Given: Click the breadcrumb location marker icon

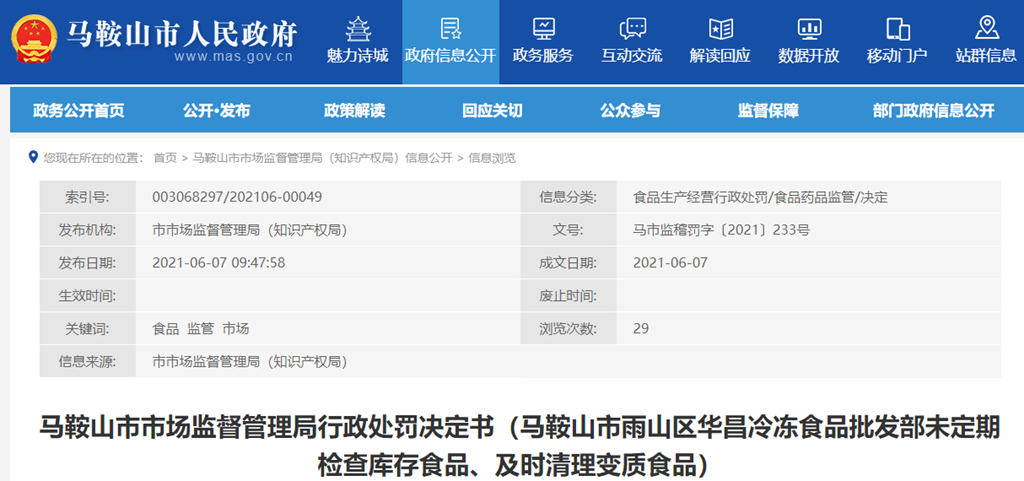Looking at the screenshot, I should [33, 157].
